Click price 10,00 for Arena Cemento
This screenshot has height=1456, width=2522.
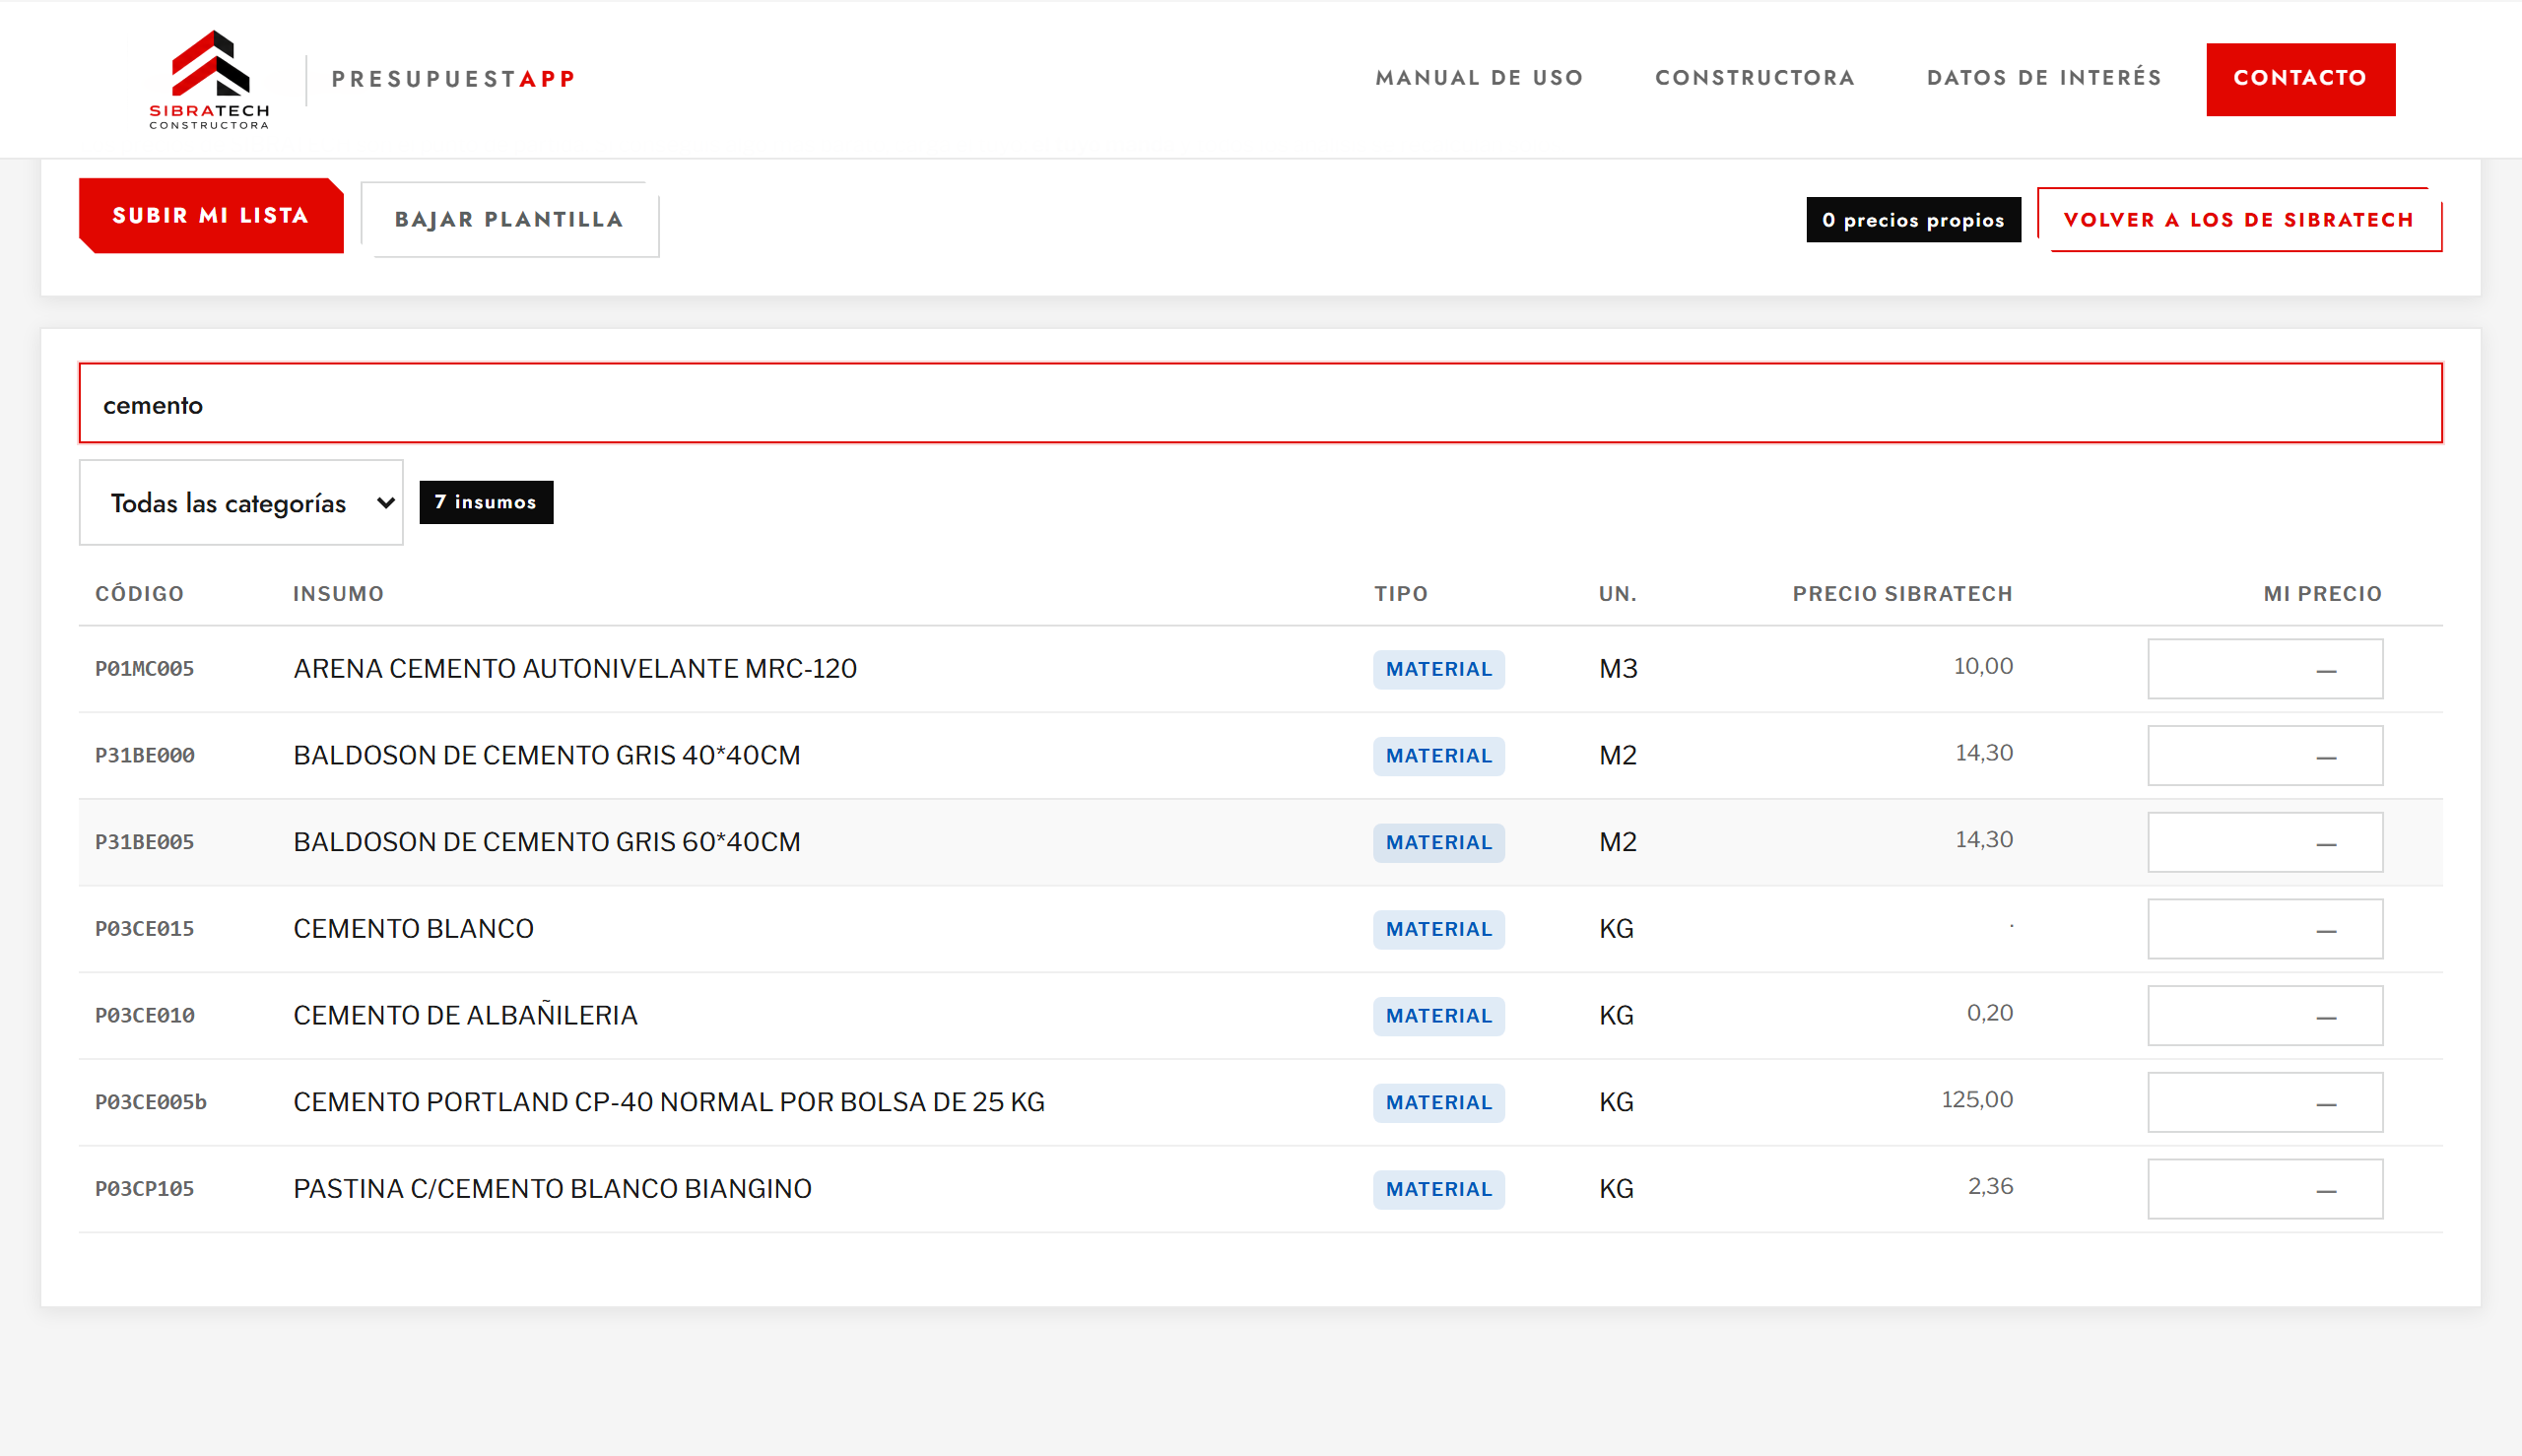pos(1983,666)
